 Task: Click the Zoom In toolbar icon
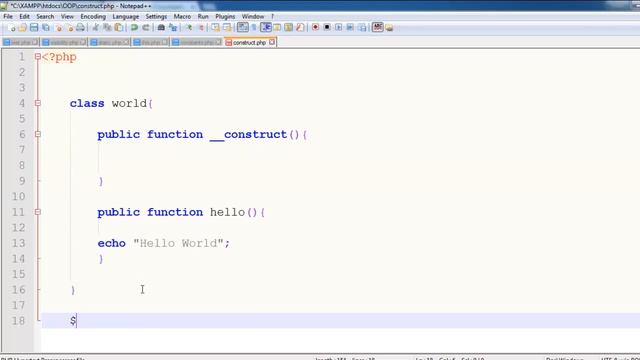tap(189, 27)
